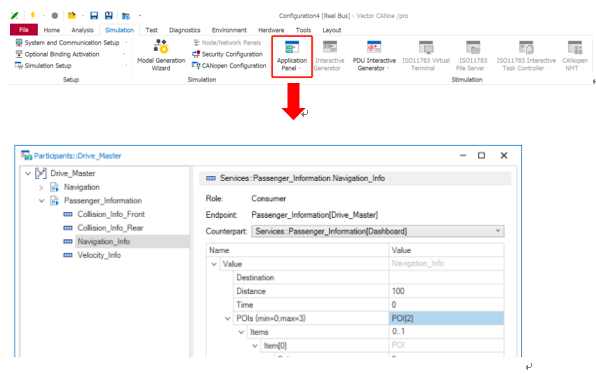Collapse the Passenger_Information tree node
Screen dimensions: 596x375
(x=41, y=201)
